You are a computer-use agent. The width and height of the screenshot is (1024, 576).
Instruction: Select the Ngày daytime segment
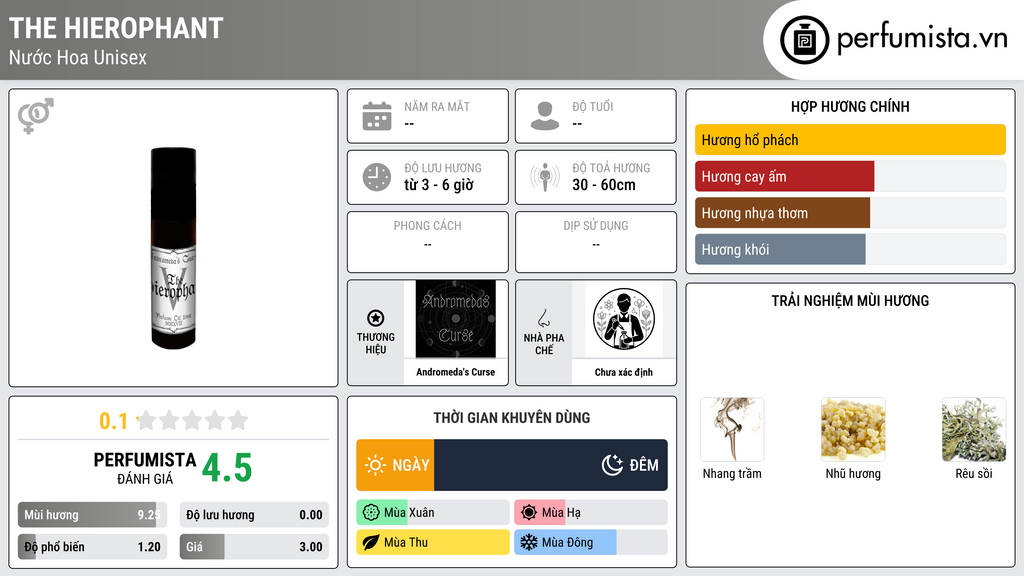395,465
